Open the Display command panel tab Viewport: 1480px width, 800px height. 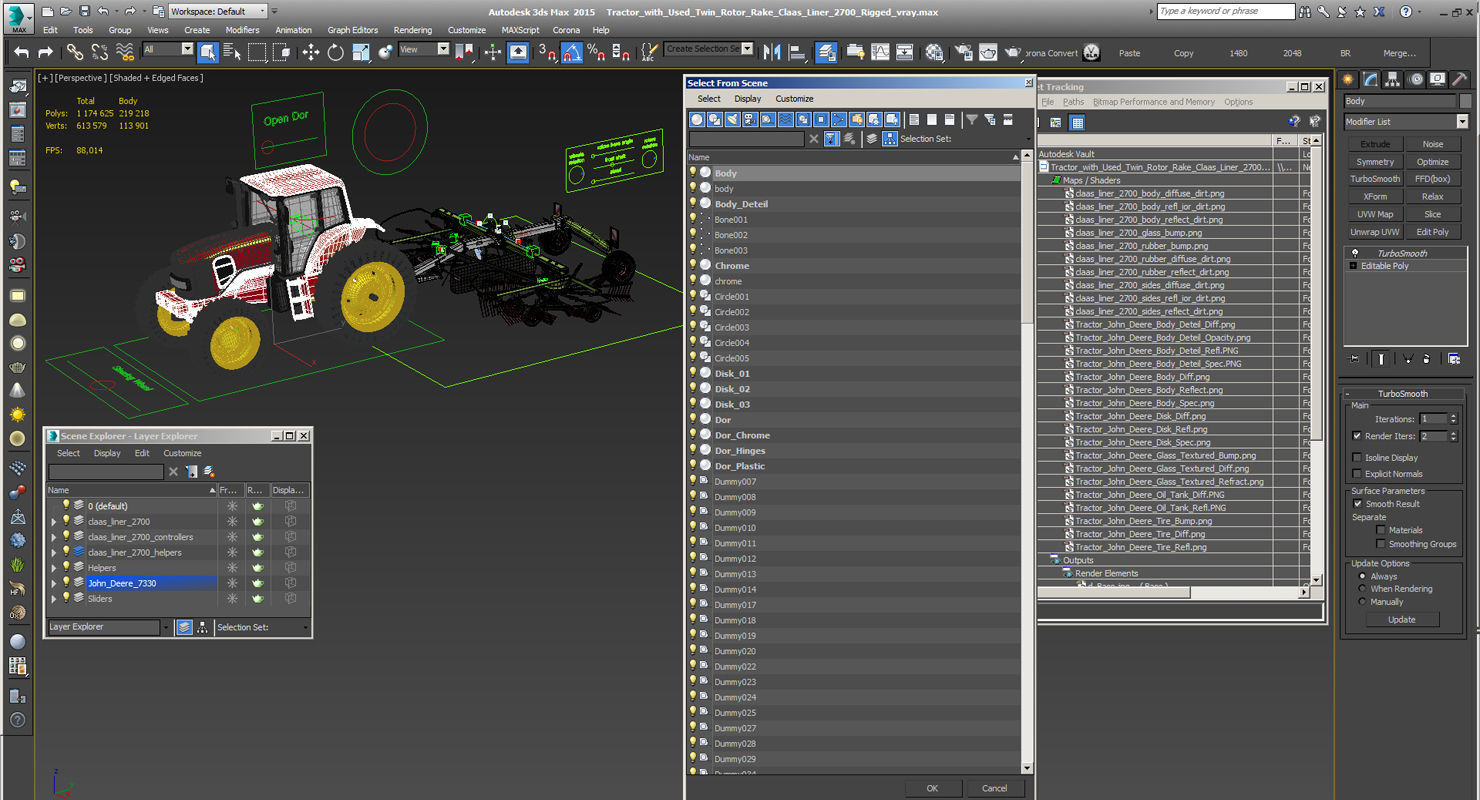[1437, 80]
